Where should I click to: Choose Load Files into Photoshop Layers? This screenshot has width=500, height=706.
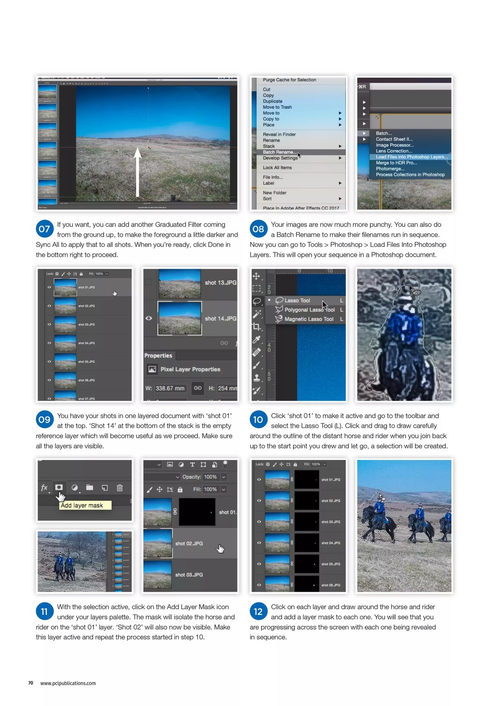click(410, 157)
